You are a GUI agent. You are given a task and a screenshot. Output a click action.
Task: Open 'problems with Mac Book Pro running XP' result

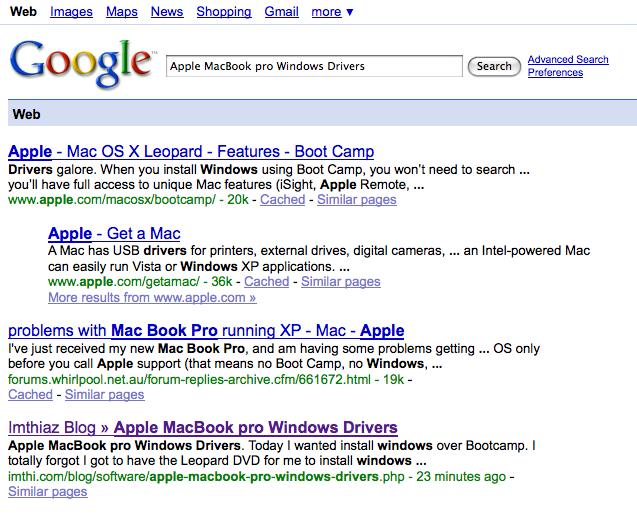pos(206,331)
